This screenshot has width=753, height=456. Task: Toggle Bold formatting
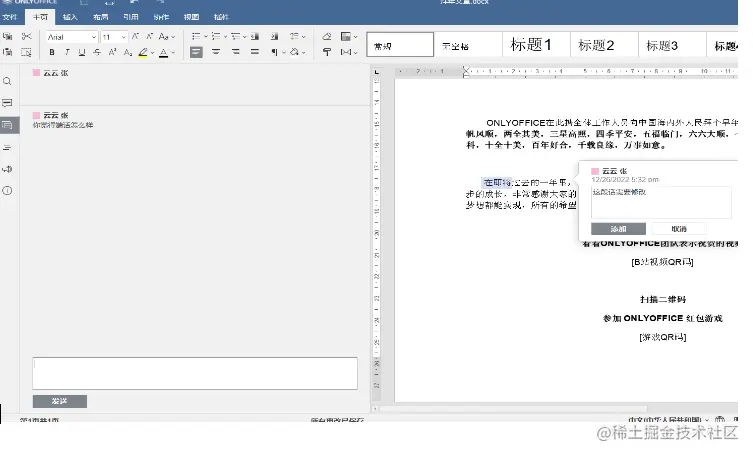pyautogui.click(x=52, y=52)
